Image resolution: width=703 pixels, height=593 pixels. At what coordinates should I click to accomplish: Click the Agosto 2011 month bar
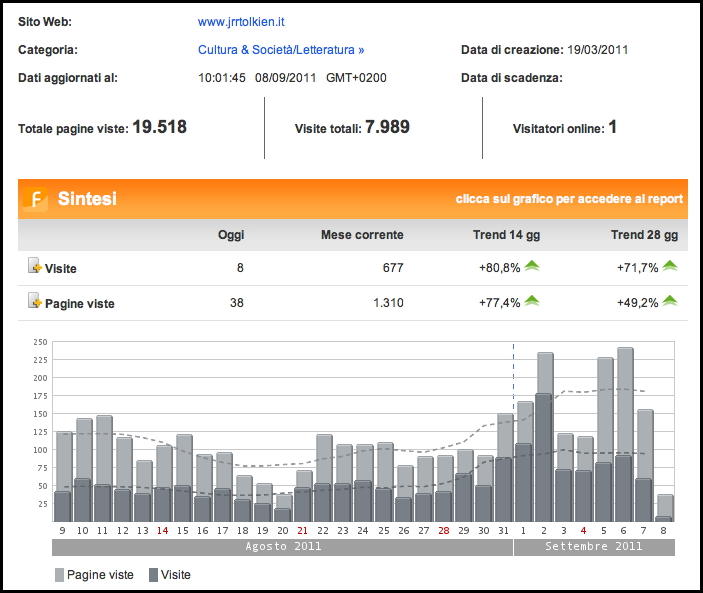pos(282,547)
